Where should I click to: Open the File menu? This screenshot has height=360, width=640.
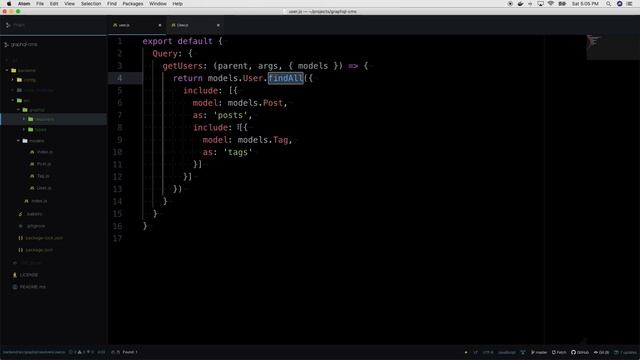[x=40, y=4]
